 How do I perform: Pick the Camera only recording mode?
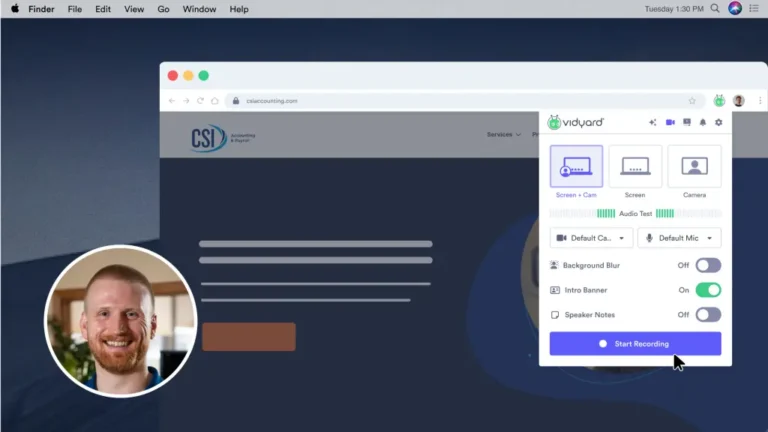click(695, 166)
